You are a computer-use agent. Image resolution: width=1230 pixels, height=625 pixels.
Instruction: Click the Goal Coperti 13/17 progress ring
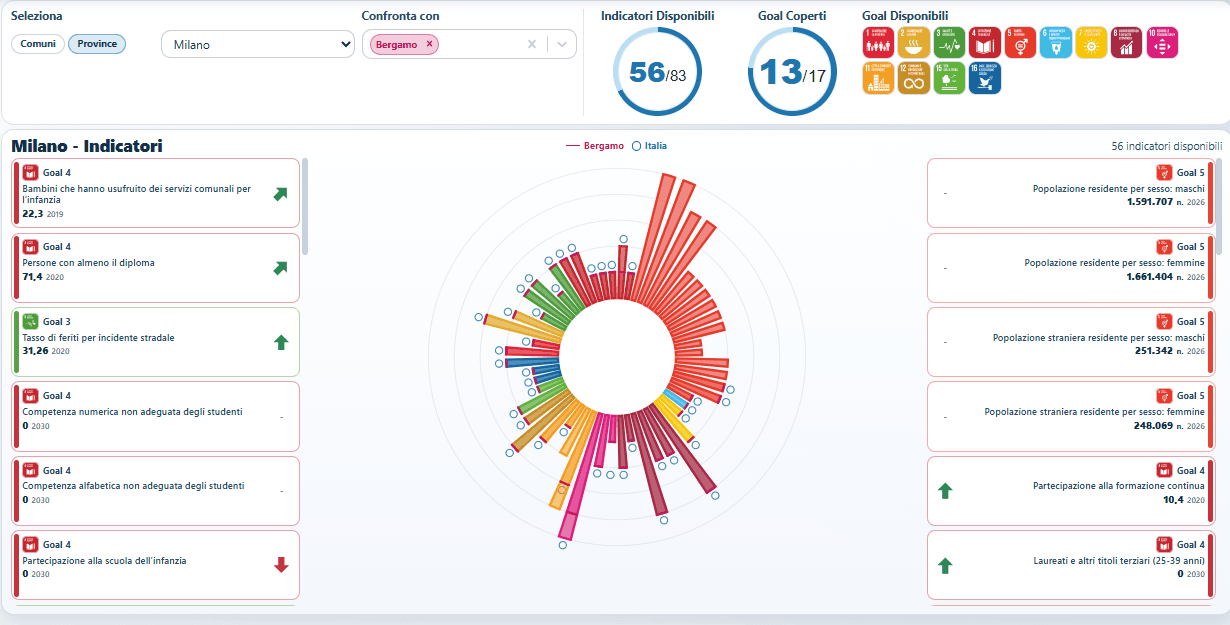point(792,73)
